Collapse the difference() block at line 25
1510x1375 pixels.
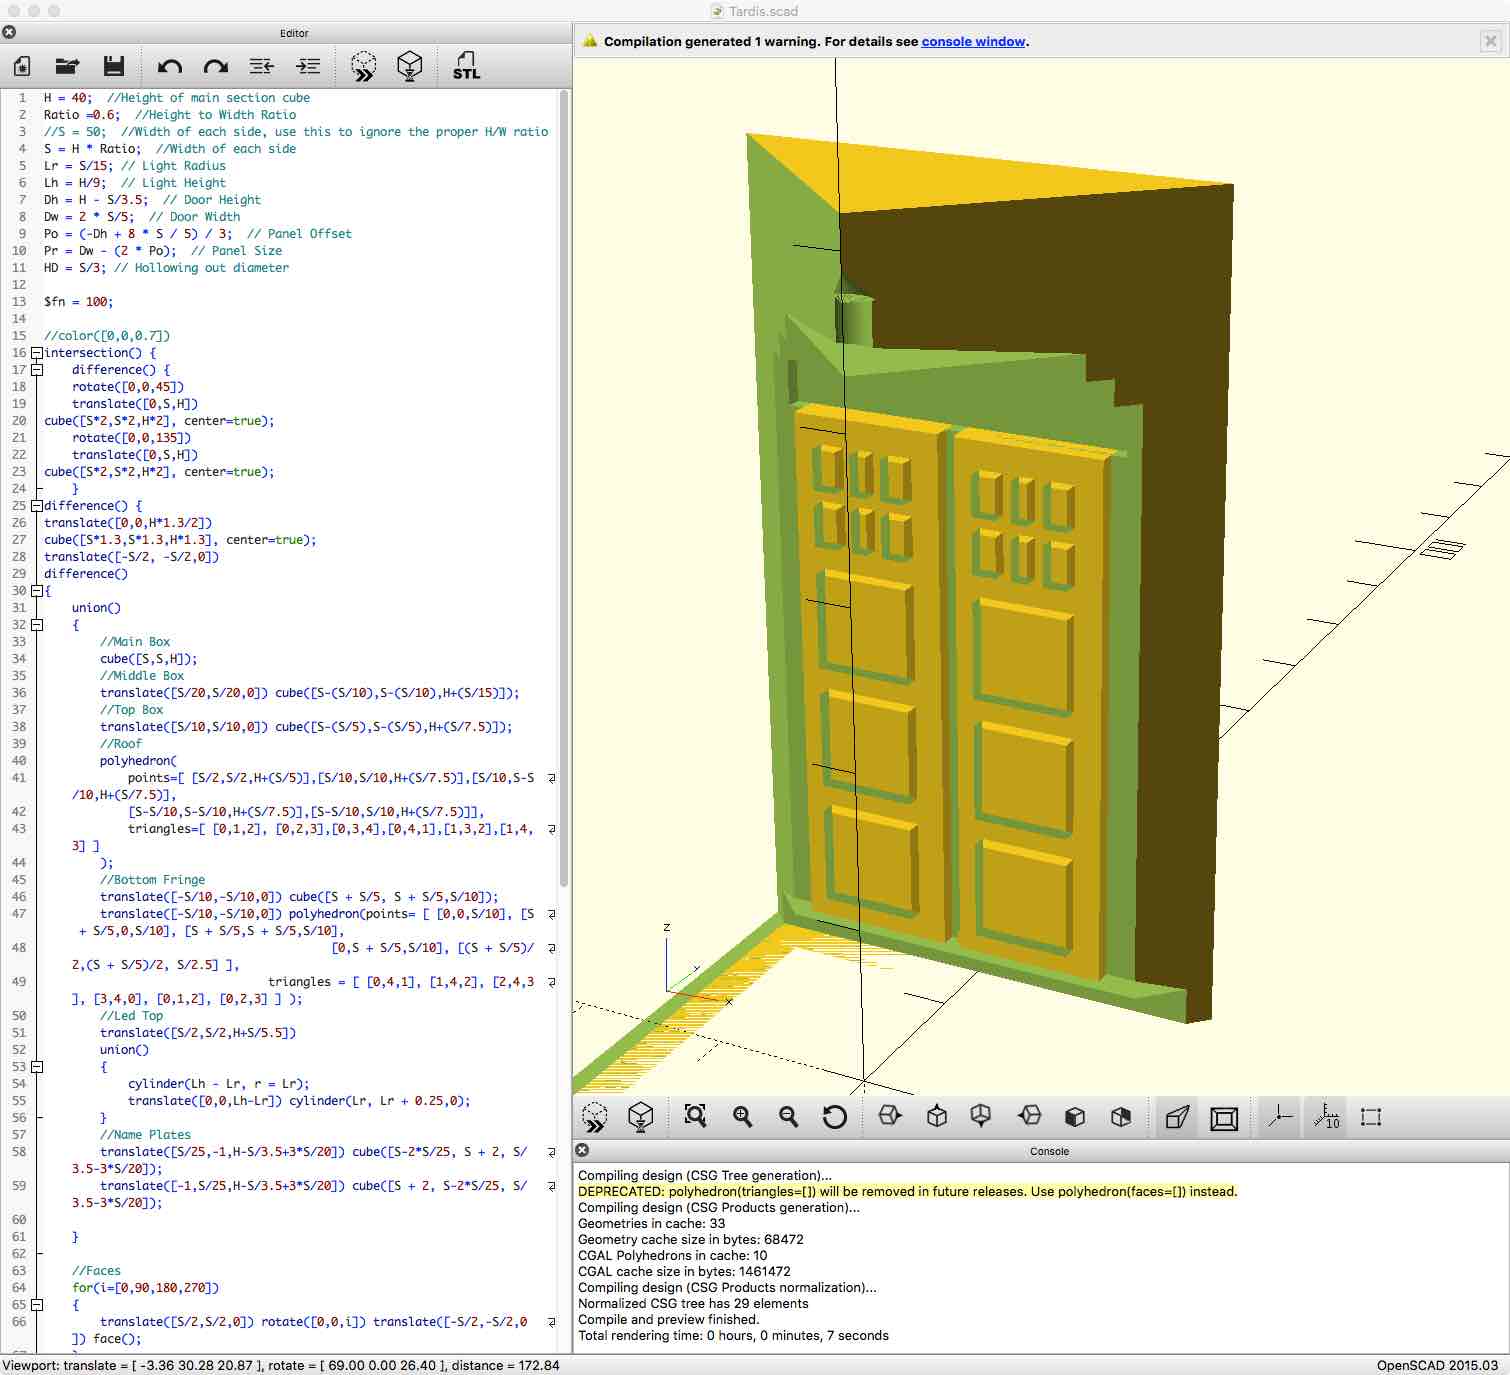click(37, 506)
